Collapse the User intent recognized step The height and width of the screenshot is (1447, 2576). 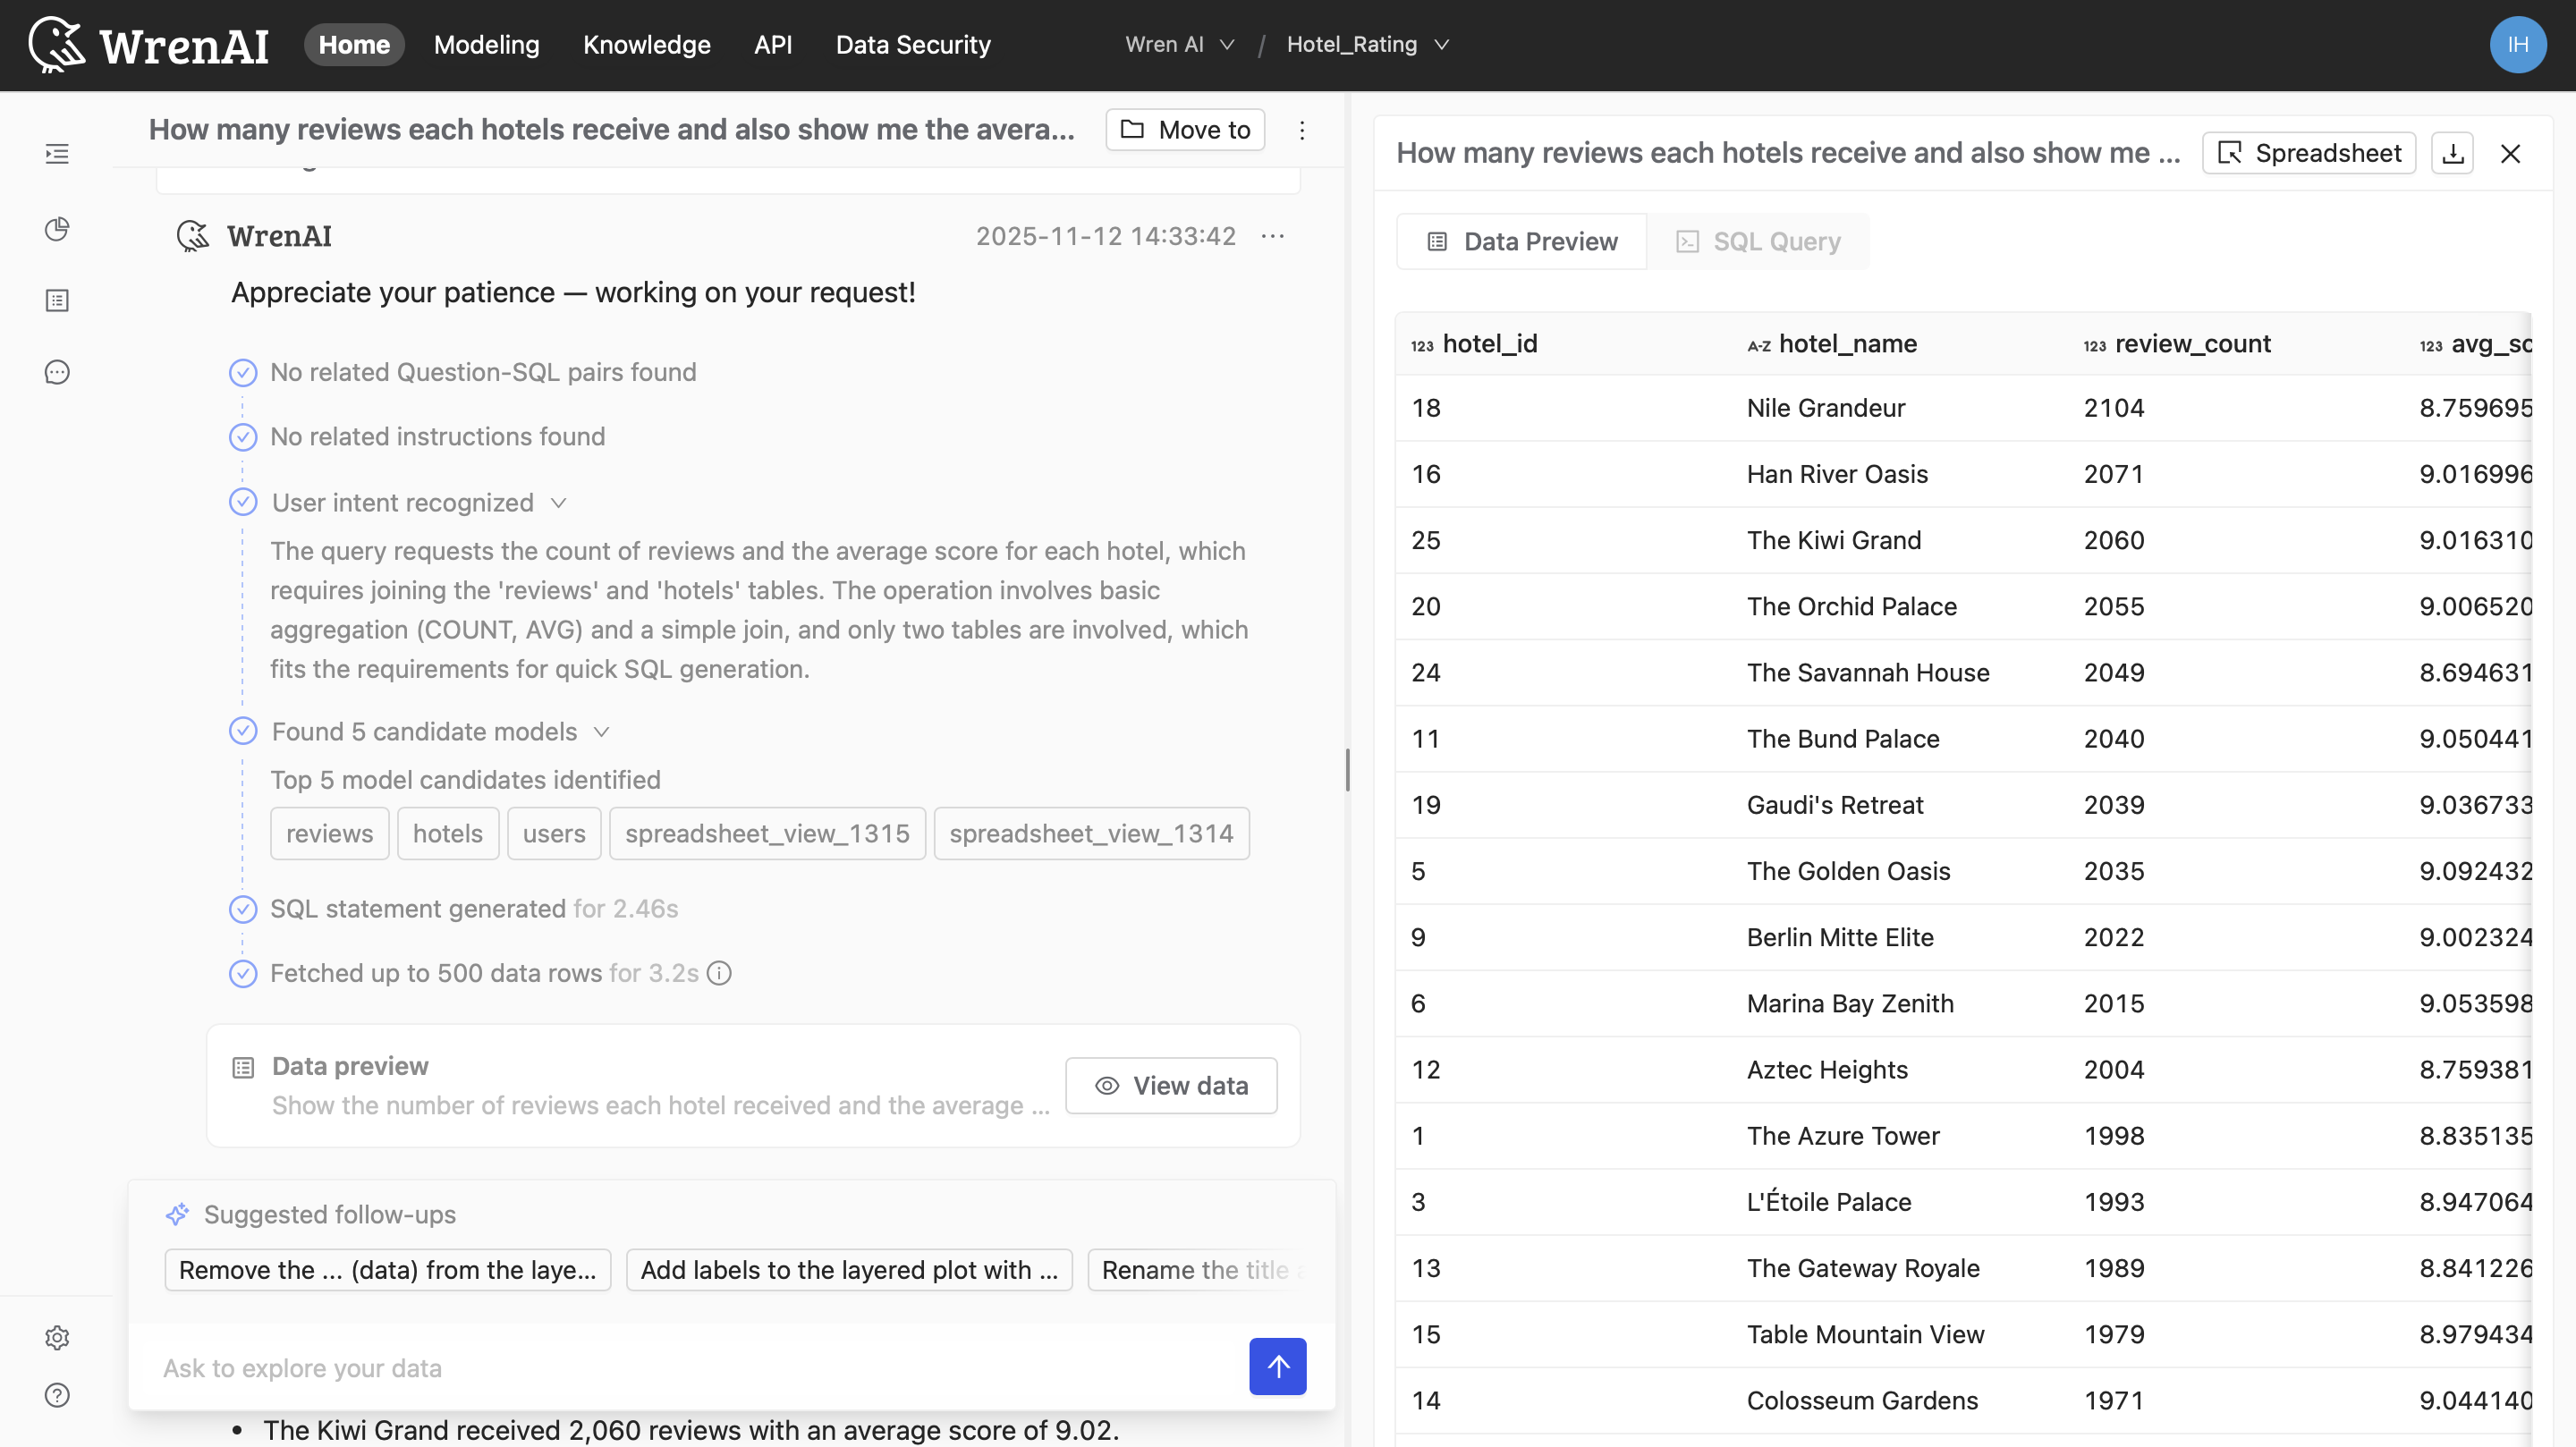point(559,502)
